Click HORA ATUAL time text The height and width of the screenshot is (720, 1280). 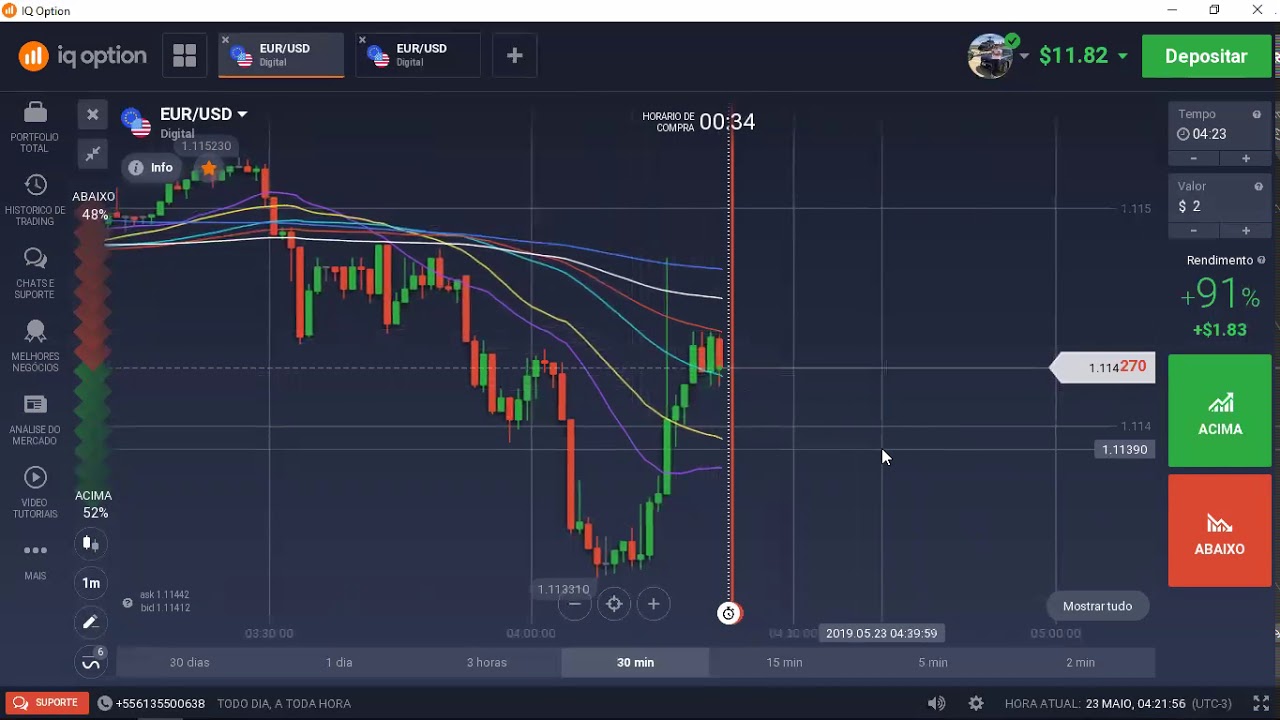point(1118,704)
